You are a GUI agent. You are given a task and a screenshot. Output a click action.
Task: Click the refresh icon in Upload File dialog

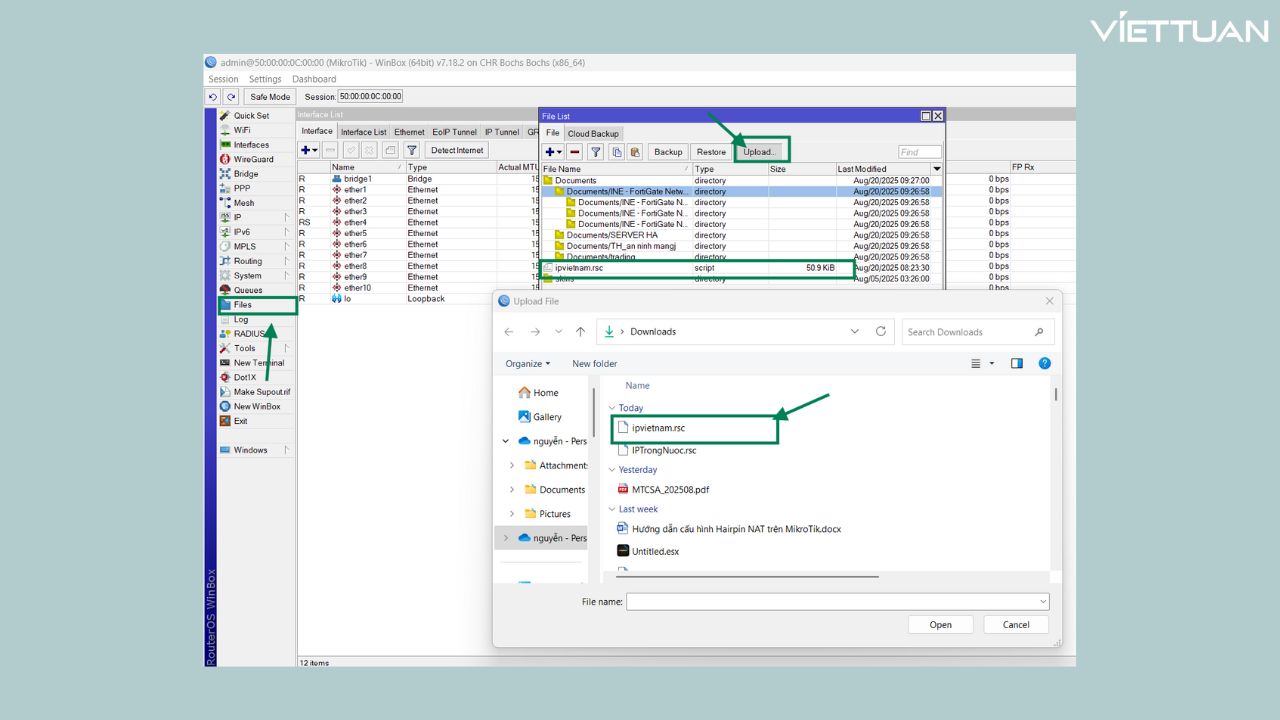pyautogui.click(x=881, y=332)
